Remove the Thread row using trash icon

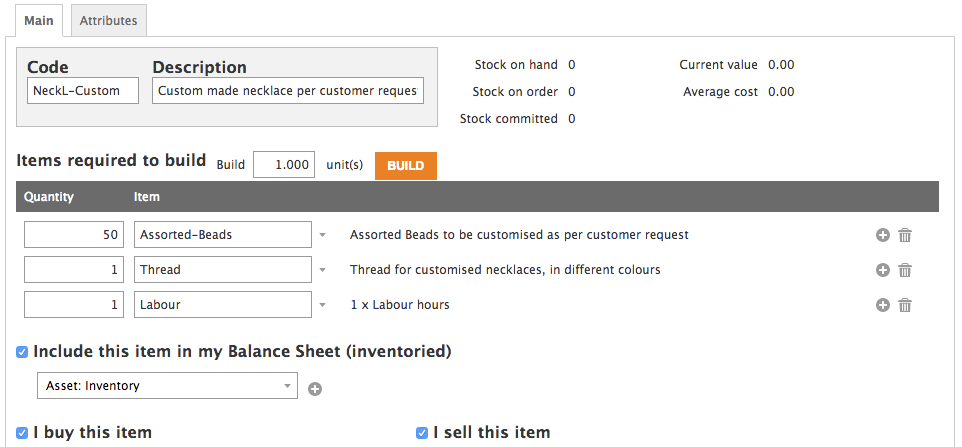click(905, 270)
